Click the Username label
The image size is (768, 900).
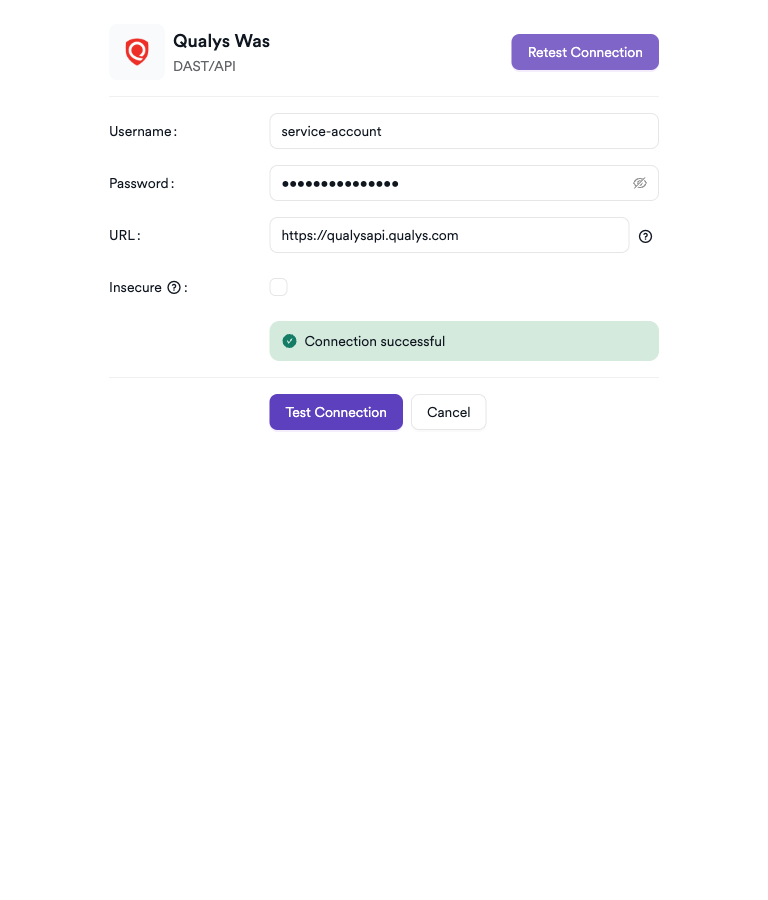point(141,131)
